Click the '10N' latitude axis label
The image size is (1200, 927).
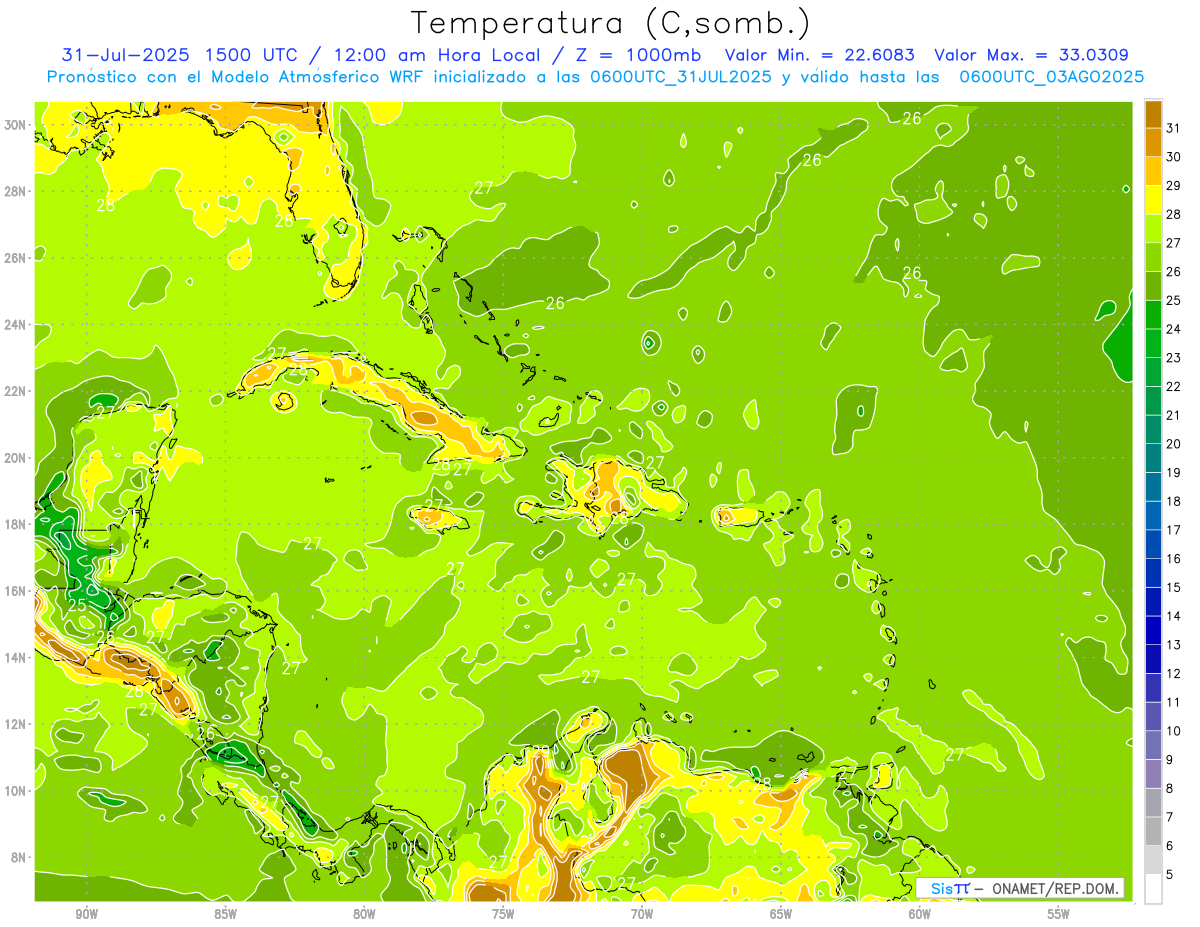pyautogui.click(x=15, y=790)
